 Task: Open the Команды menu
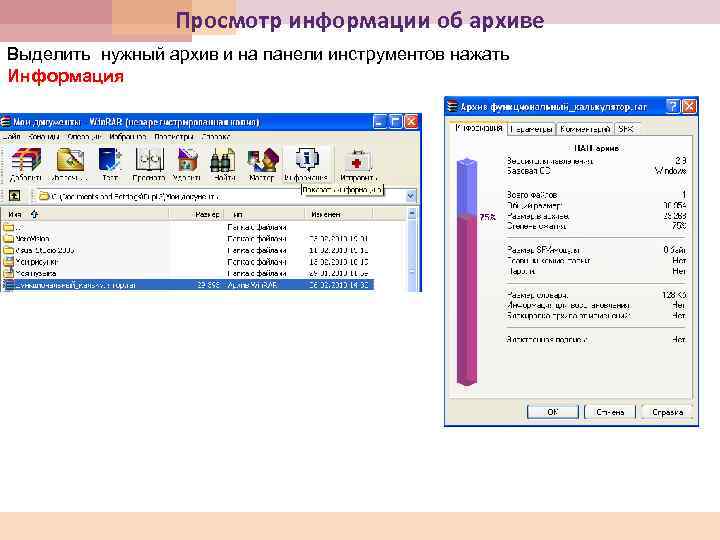tap(44, 137)
